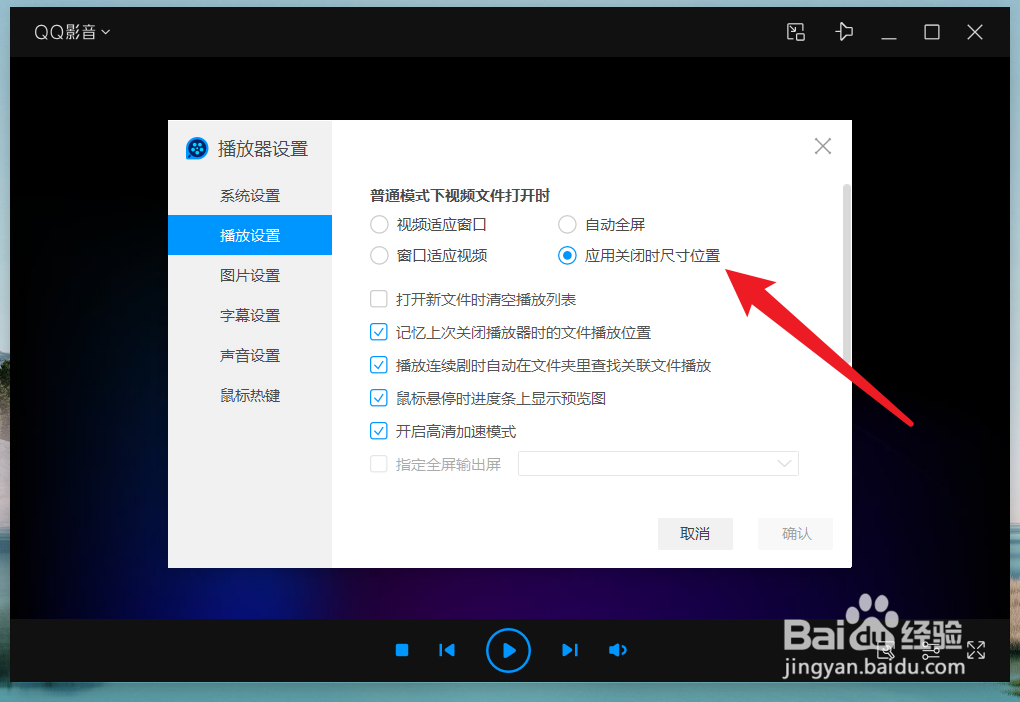
Task: Show the 鼠标热键 section
Action: pyautogui.click(x=250, y=396)
